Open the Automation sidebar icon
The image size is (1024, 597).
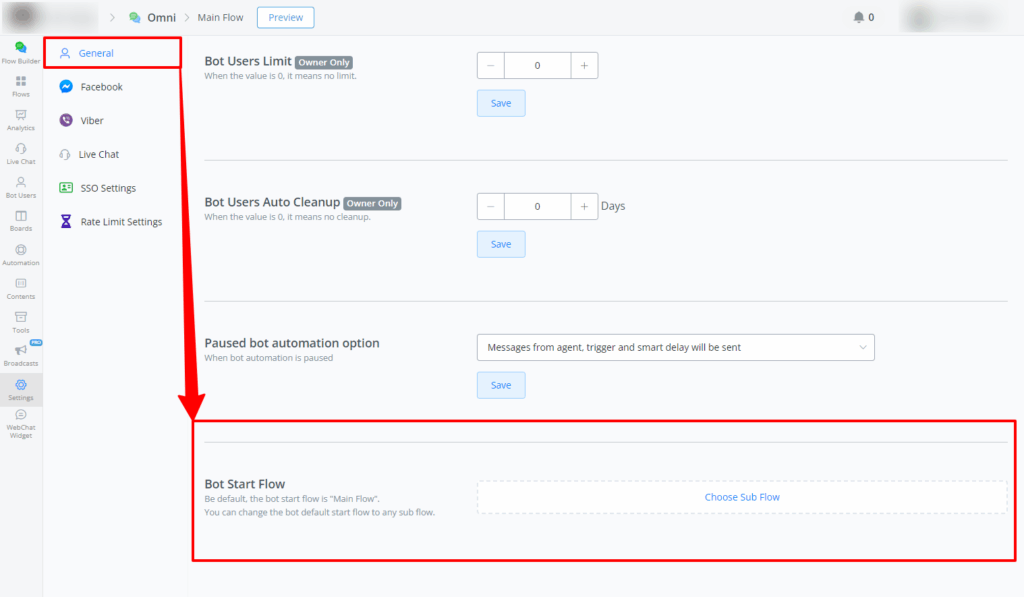pyautogui.click(x=21, y=251)
